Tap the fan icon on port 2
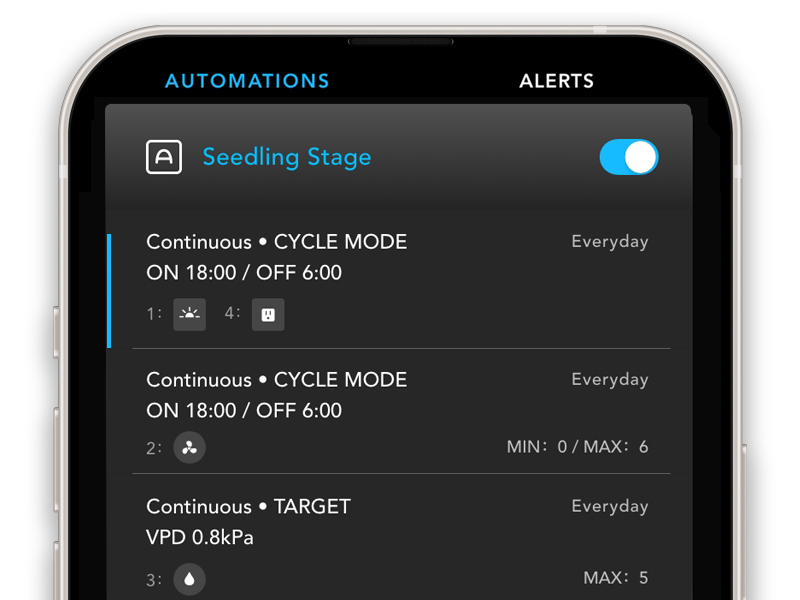This screenshot has height=600, width=800. tap(189, 447)
